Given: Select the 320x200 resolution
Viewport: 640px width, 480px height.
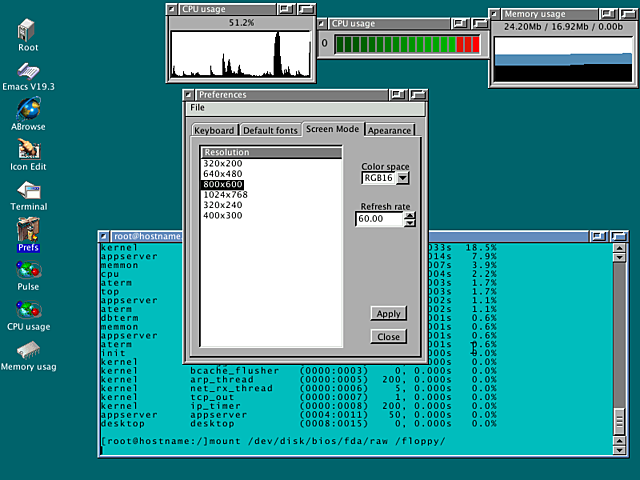Looking at the screenshot, I should [223, 163].
